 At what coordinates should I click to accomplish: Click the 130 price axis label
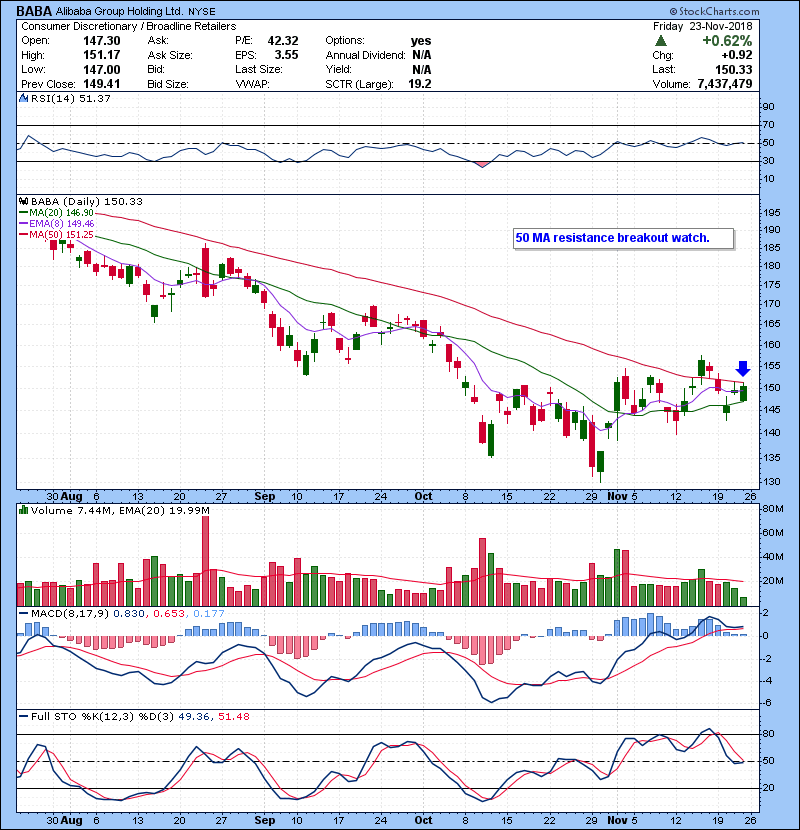point(772,482)
